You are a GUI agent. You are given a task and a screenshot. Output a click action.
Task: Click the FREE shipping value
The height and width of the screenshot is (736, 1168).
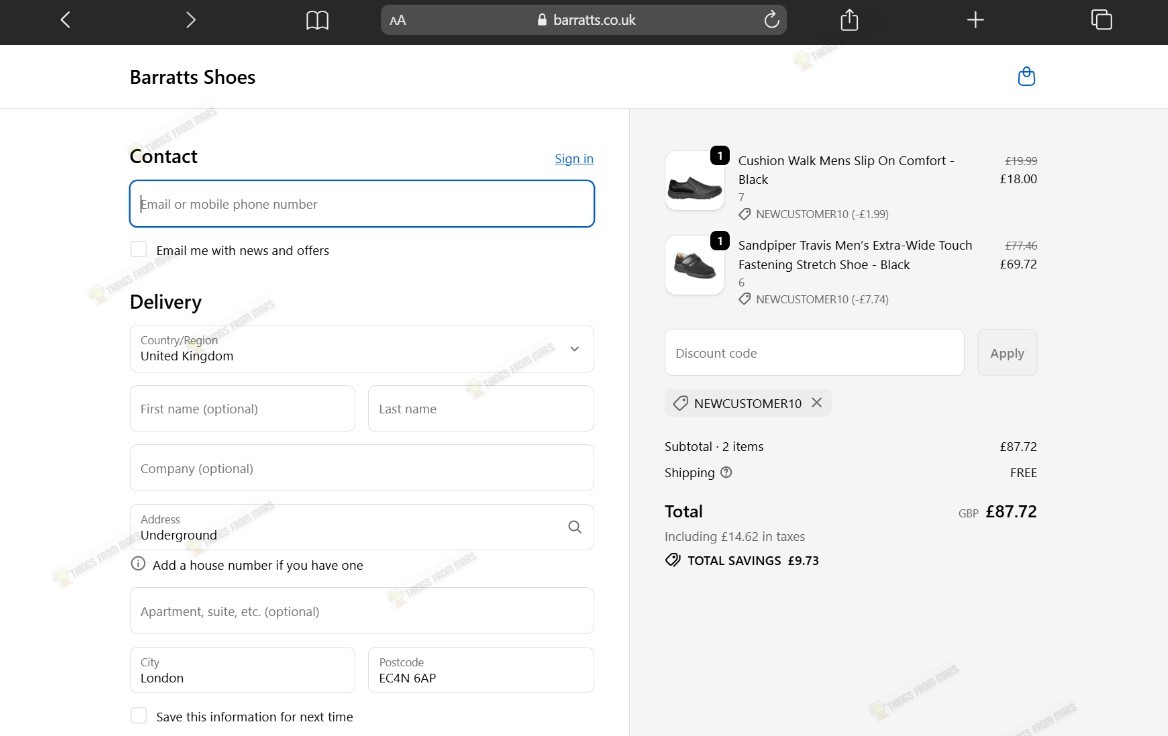(x=1023, y=472)
